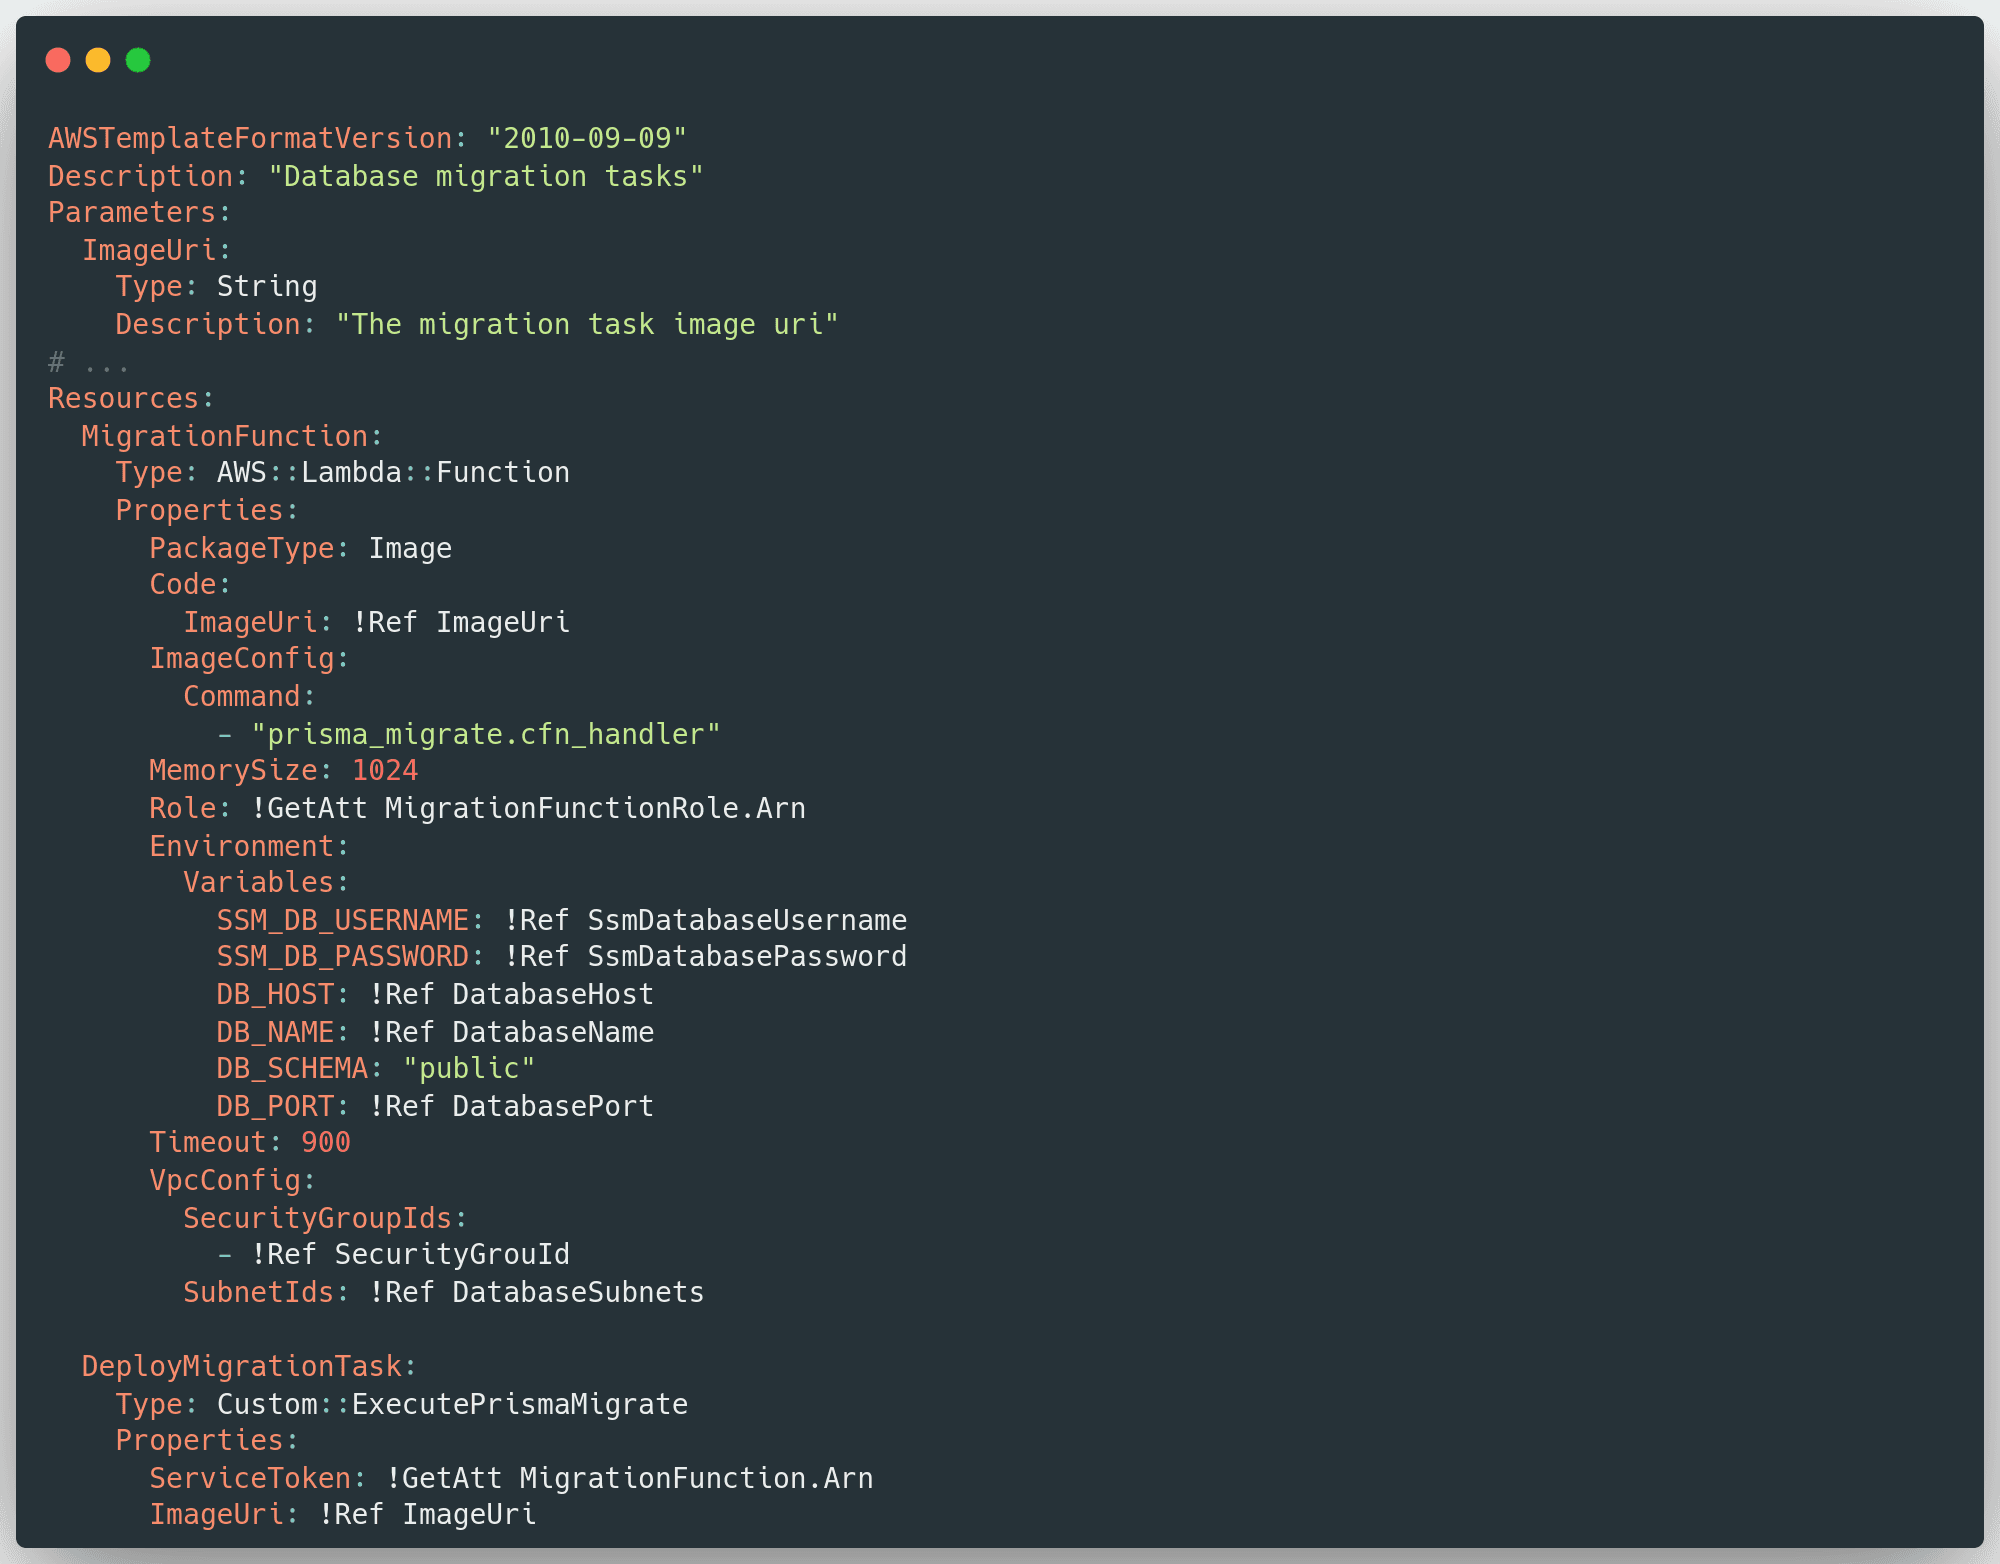Screen dimensions: 2000x1564
Task: Click the green maximize window dot
Action: click(x=138, y=61)
